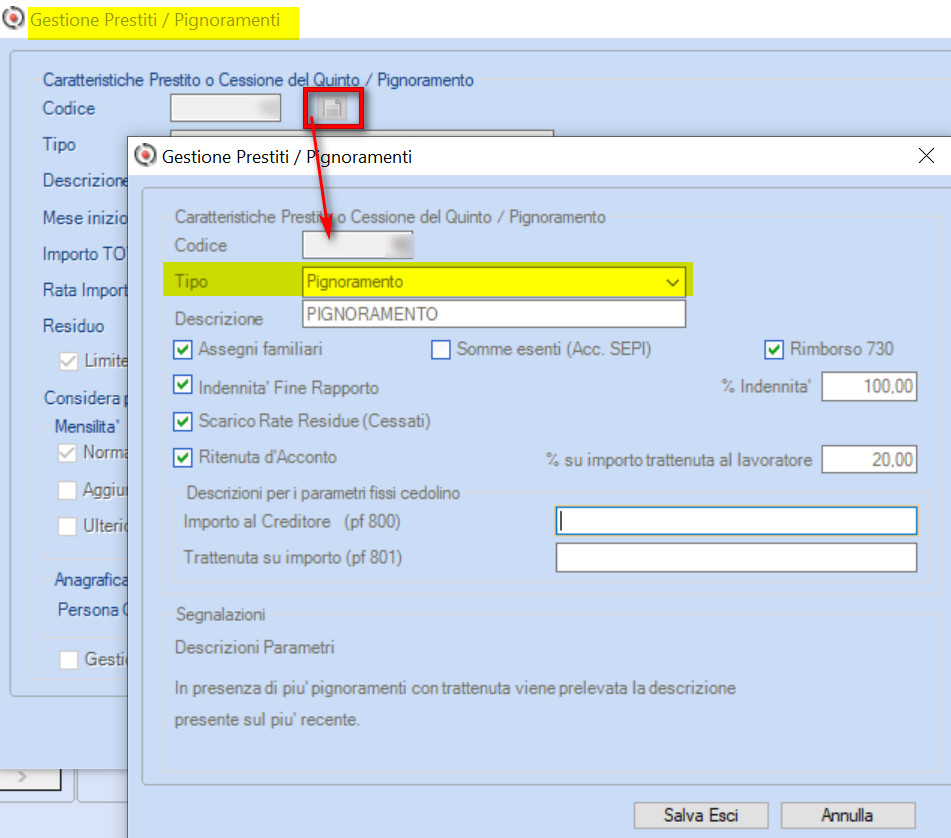Click the % Indennita' field showing 100,00
951x838 pixels.
pos(869,386)
